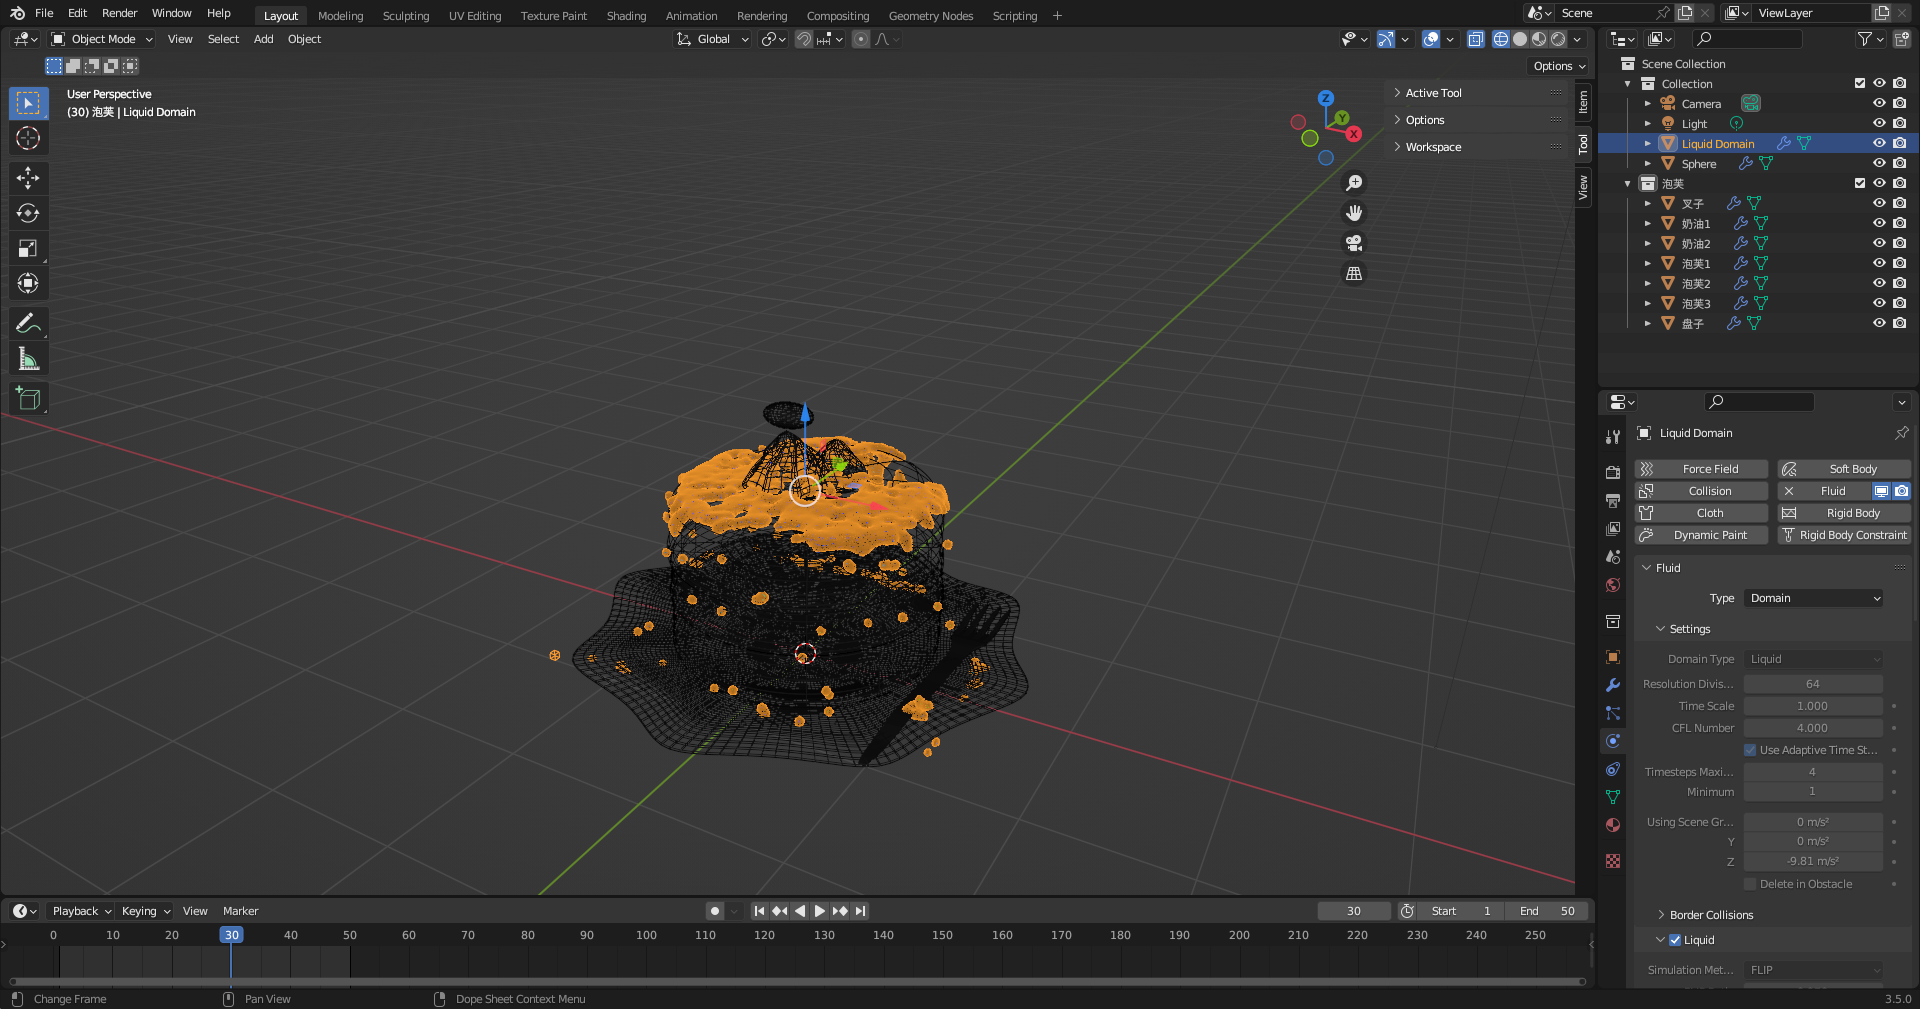Screen dimensions: 1920x1009
Task: Open the viewport Add menu
Action: [x=263, y=39]
